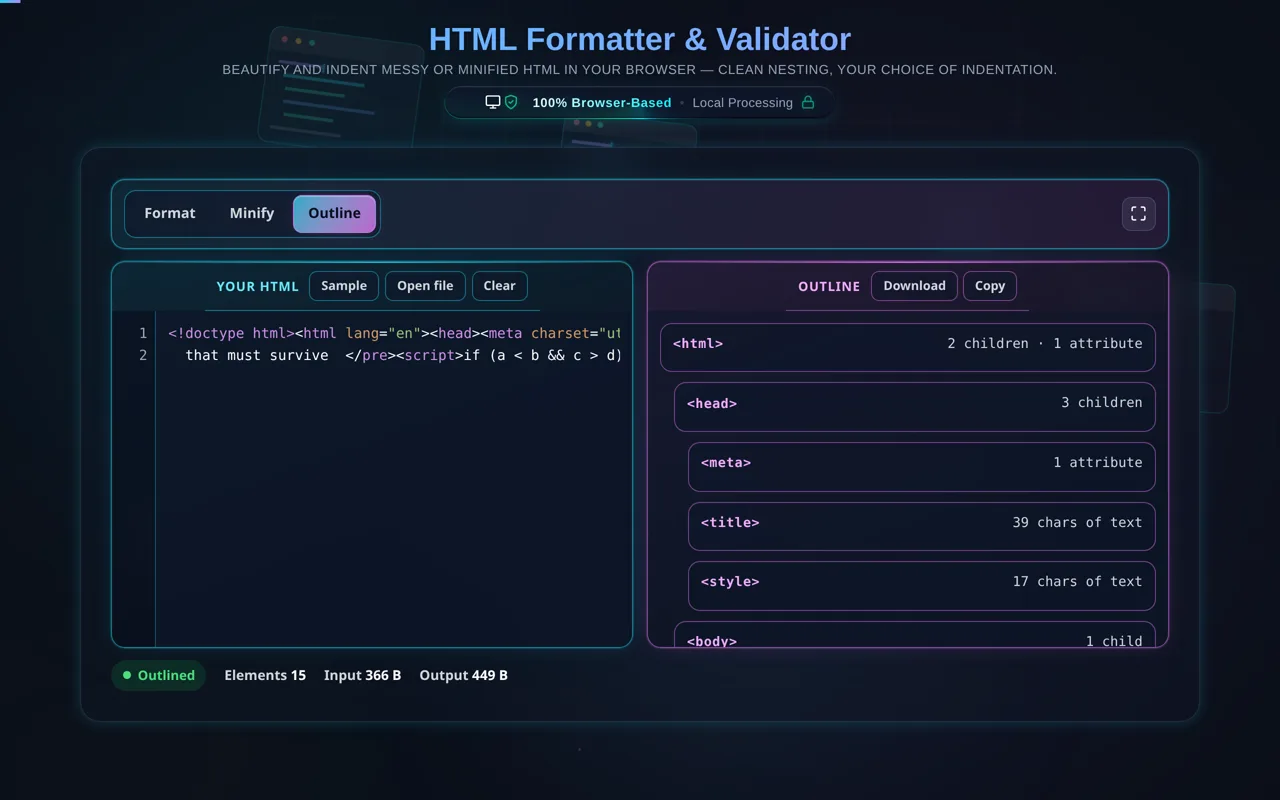
Task: Click the '3 children' count
Action: point(1102,402)
